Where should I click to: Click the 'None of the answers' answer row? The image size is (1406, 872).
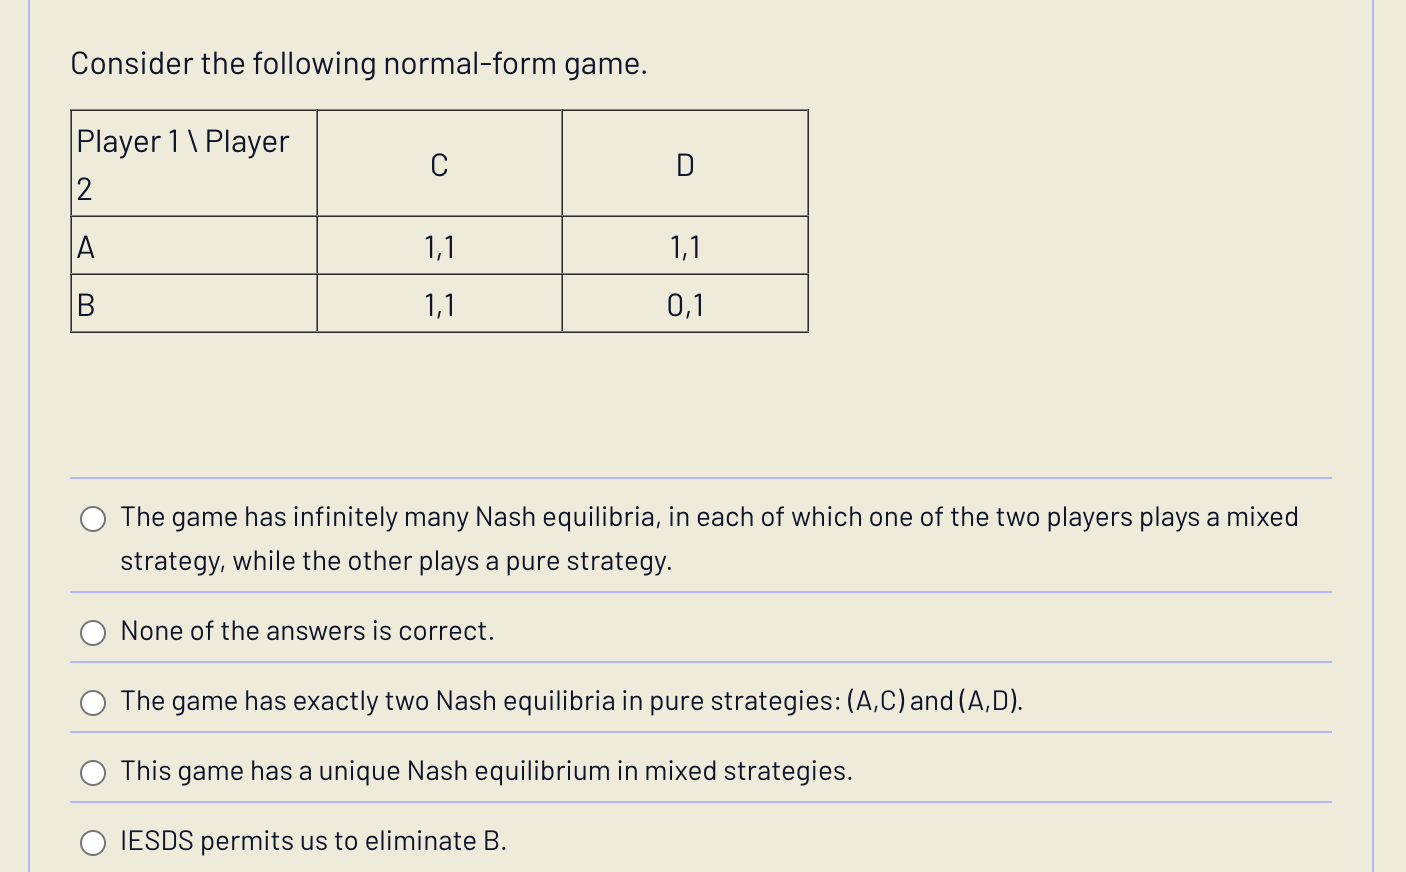[307, 631]
